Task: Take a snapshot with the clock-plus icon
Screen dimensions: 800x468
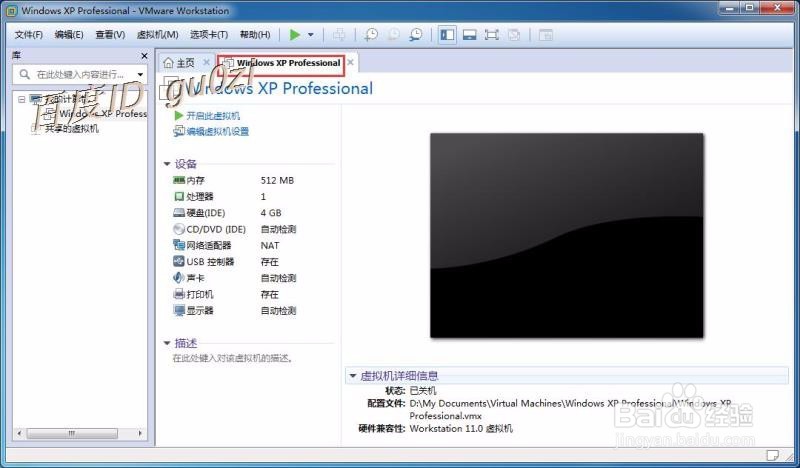Action: tap(371, 35)
